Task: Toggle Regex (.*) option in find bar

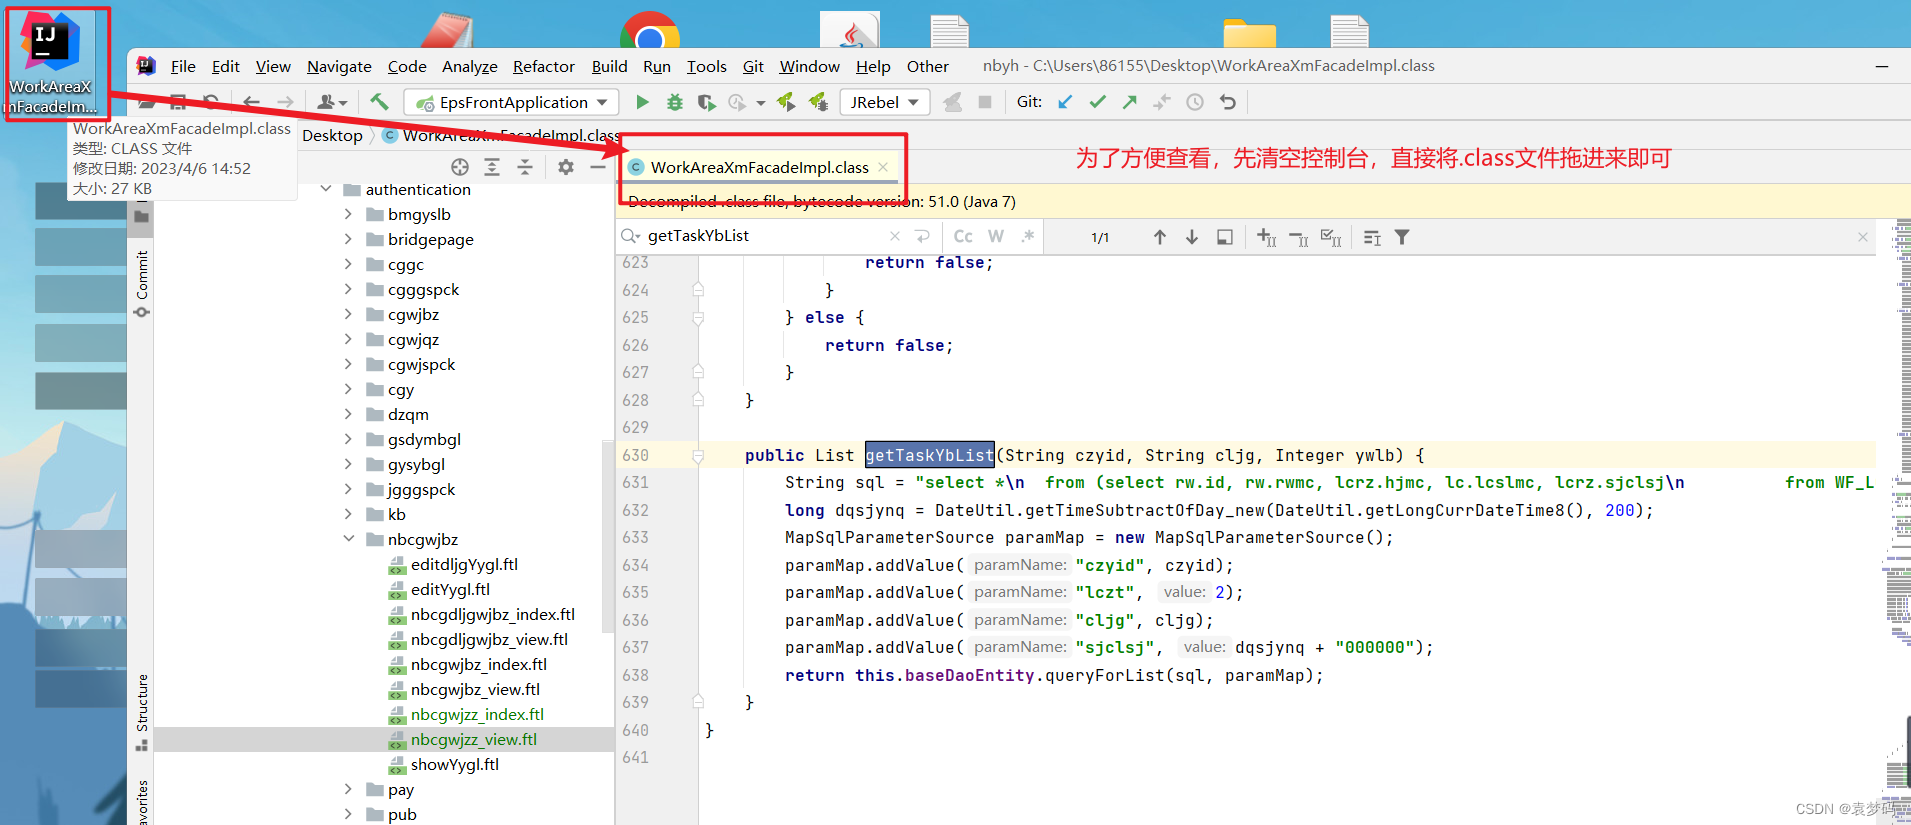Action: click(x=1028, y=236)
